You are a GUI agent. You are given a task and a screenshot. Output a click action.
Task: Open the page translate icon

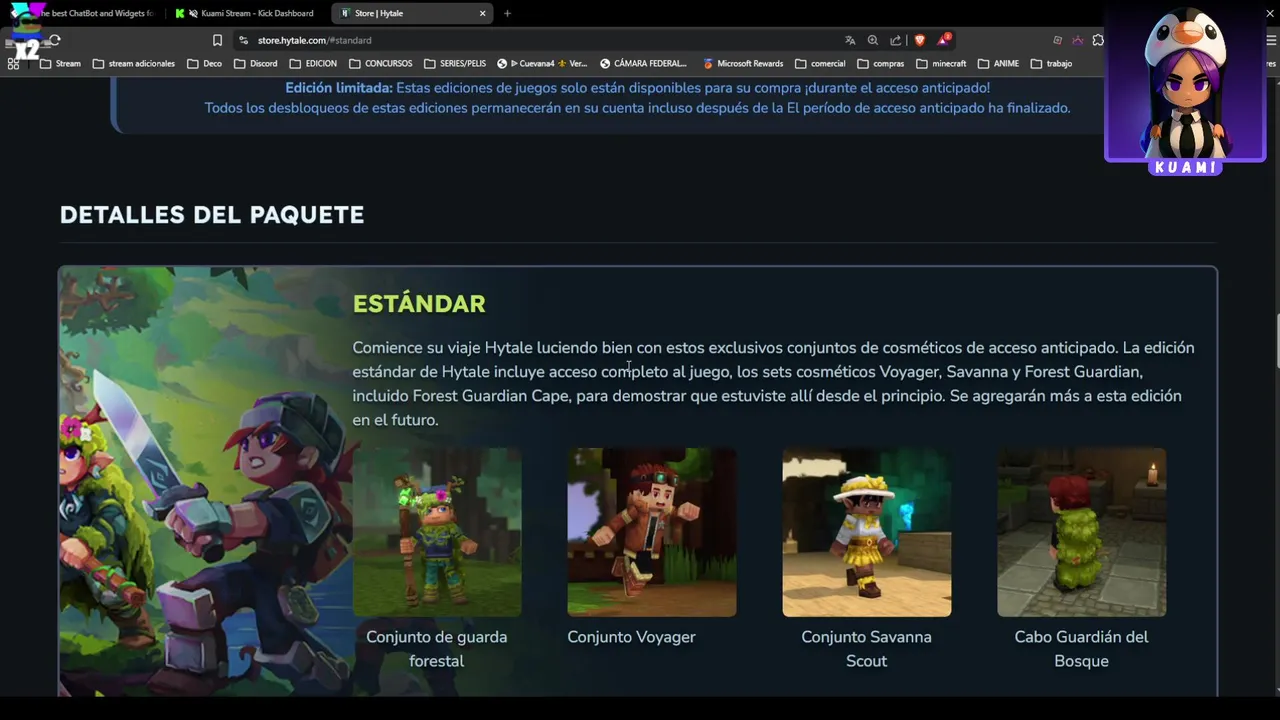(850, 40)
